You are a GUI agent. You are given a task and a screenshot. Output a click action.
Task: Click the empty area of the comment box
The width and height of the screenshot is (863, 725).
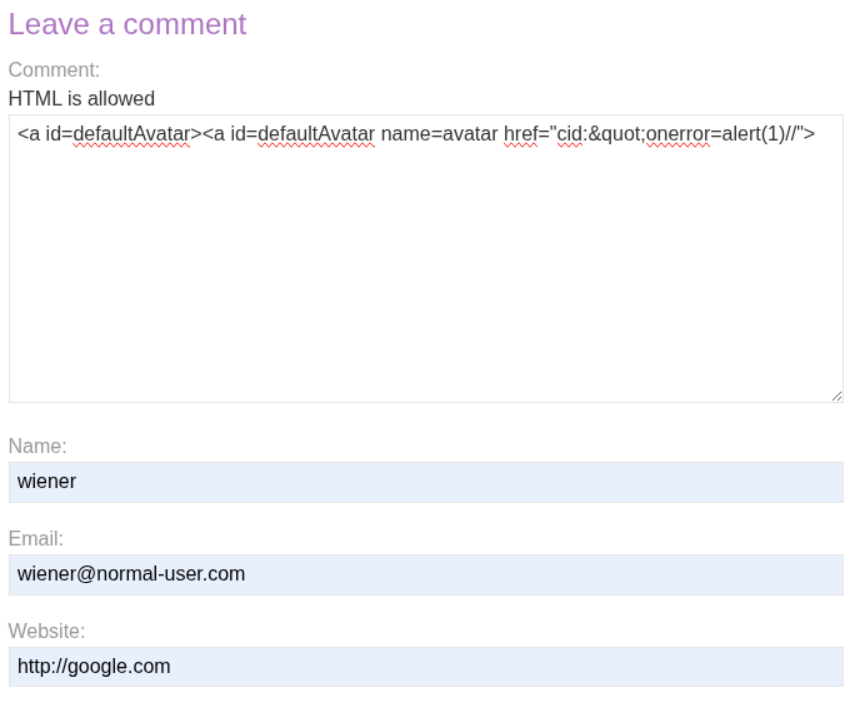coord(425,280)
